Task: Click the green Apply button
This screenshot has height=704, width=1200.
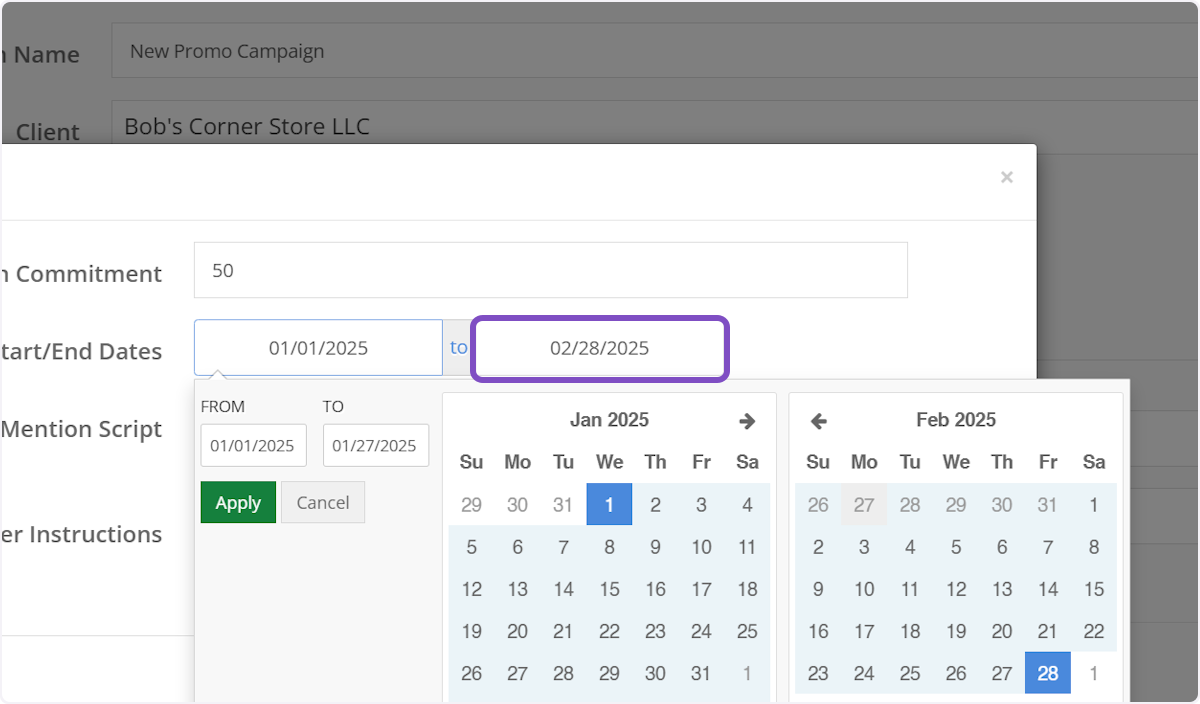Action: coord(238,503)
